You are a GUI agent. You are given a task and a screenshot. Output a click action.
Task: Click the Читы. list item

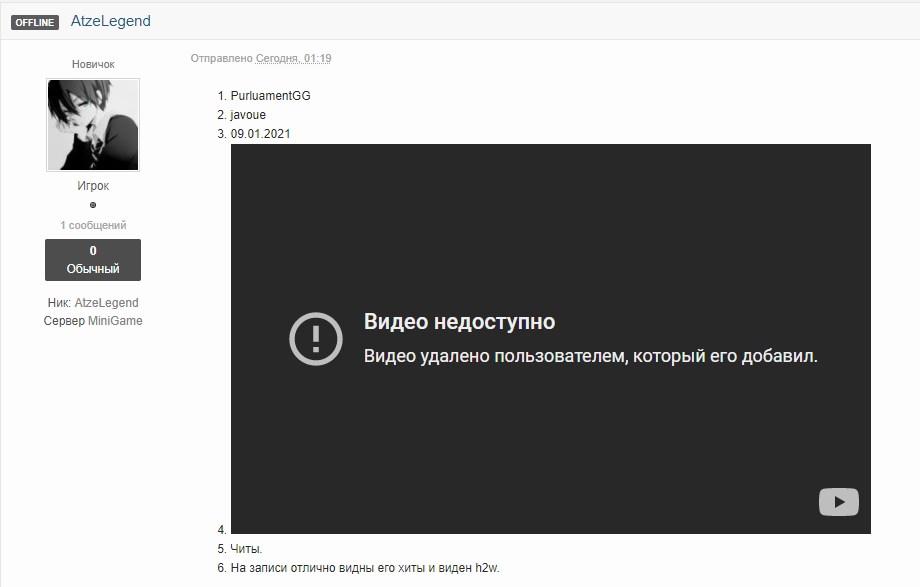tap(246, 549)
